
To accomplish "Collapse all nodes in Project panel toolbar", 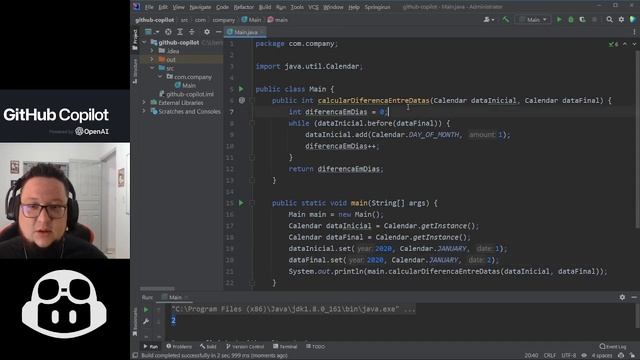I will pos(191,31).
